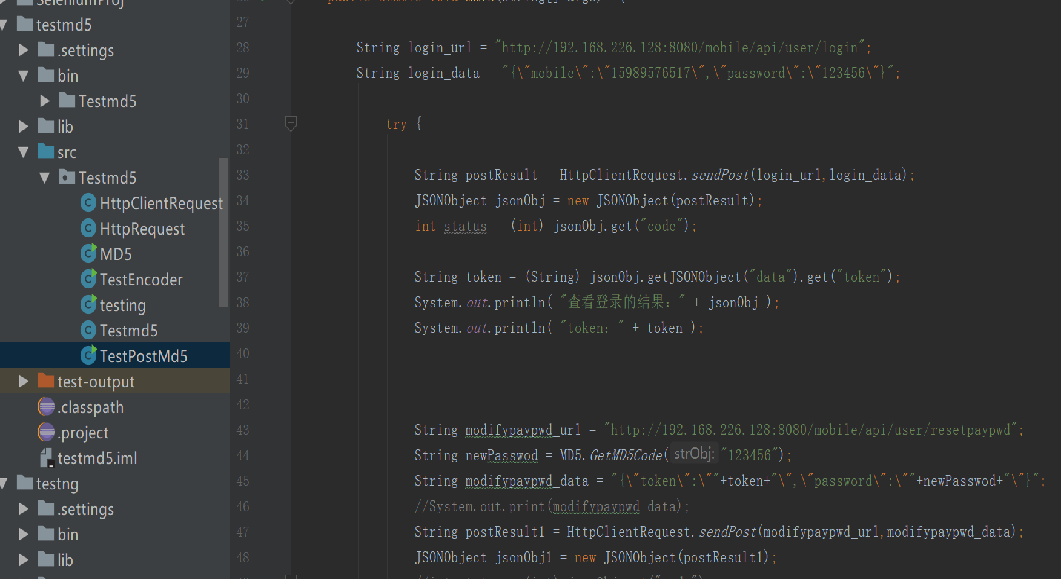
Task: Click the project panel vertical scrollbar
Action: 223,230
